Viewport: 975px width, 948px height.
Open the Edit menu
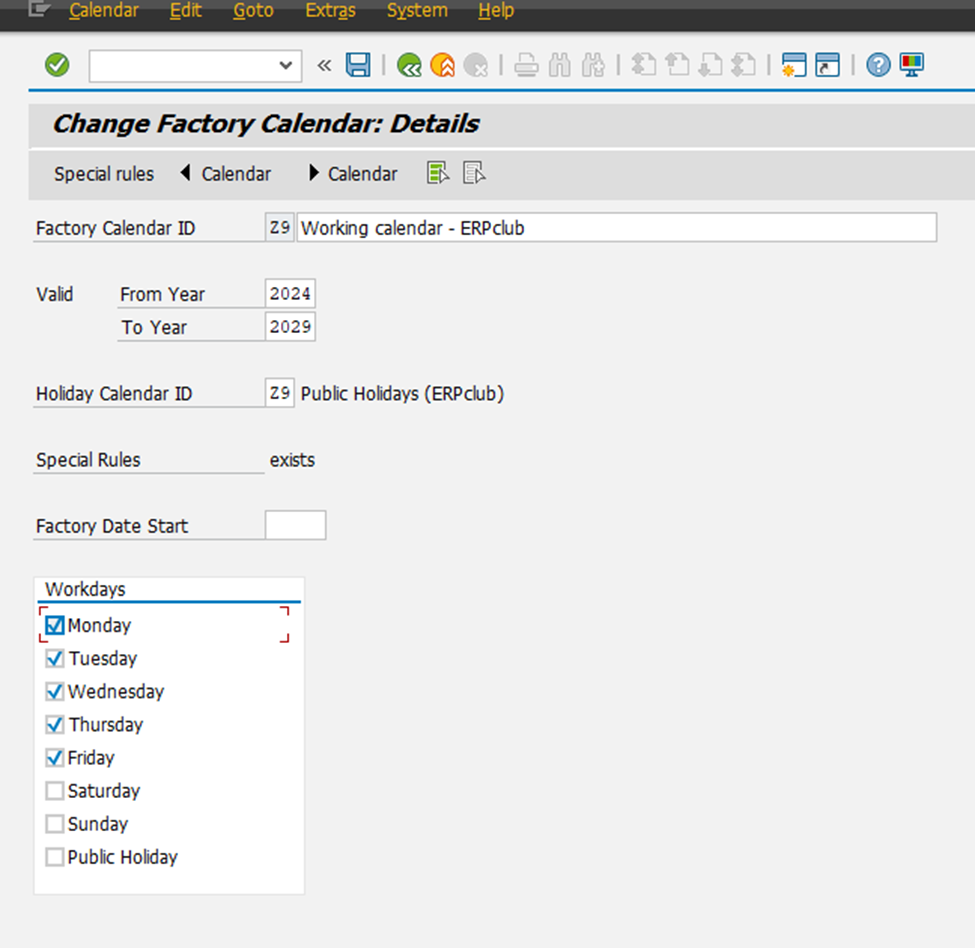tap(185, 11)
